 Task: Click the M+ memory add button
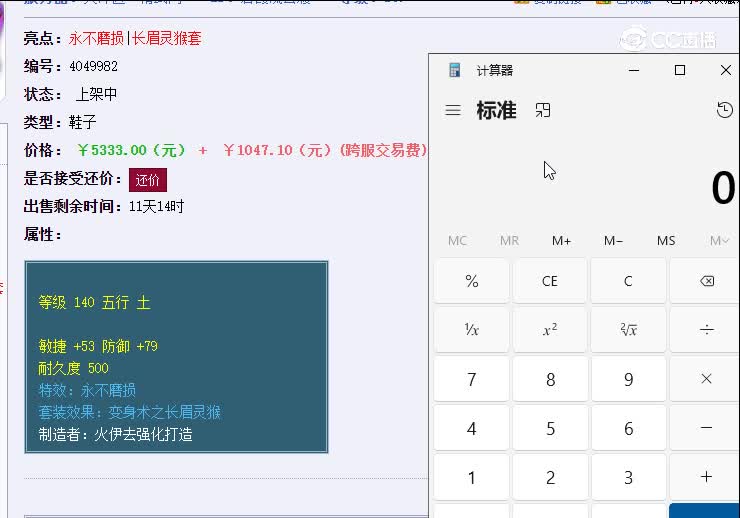[x=562, y=241]
